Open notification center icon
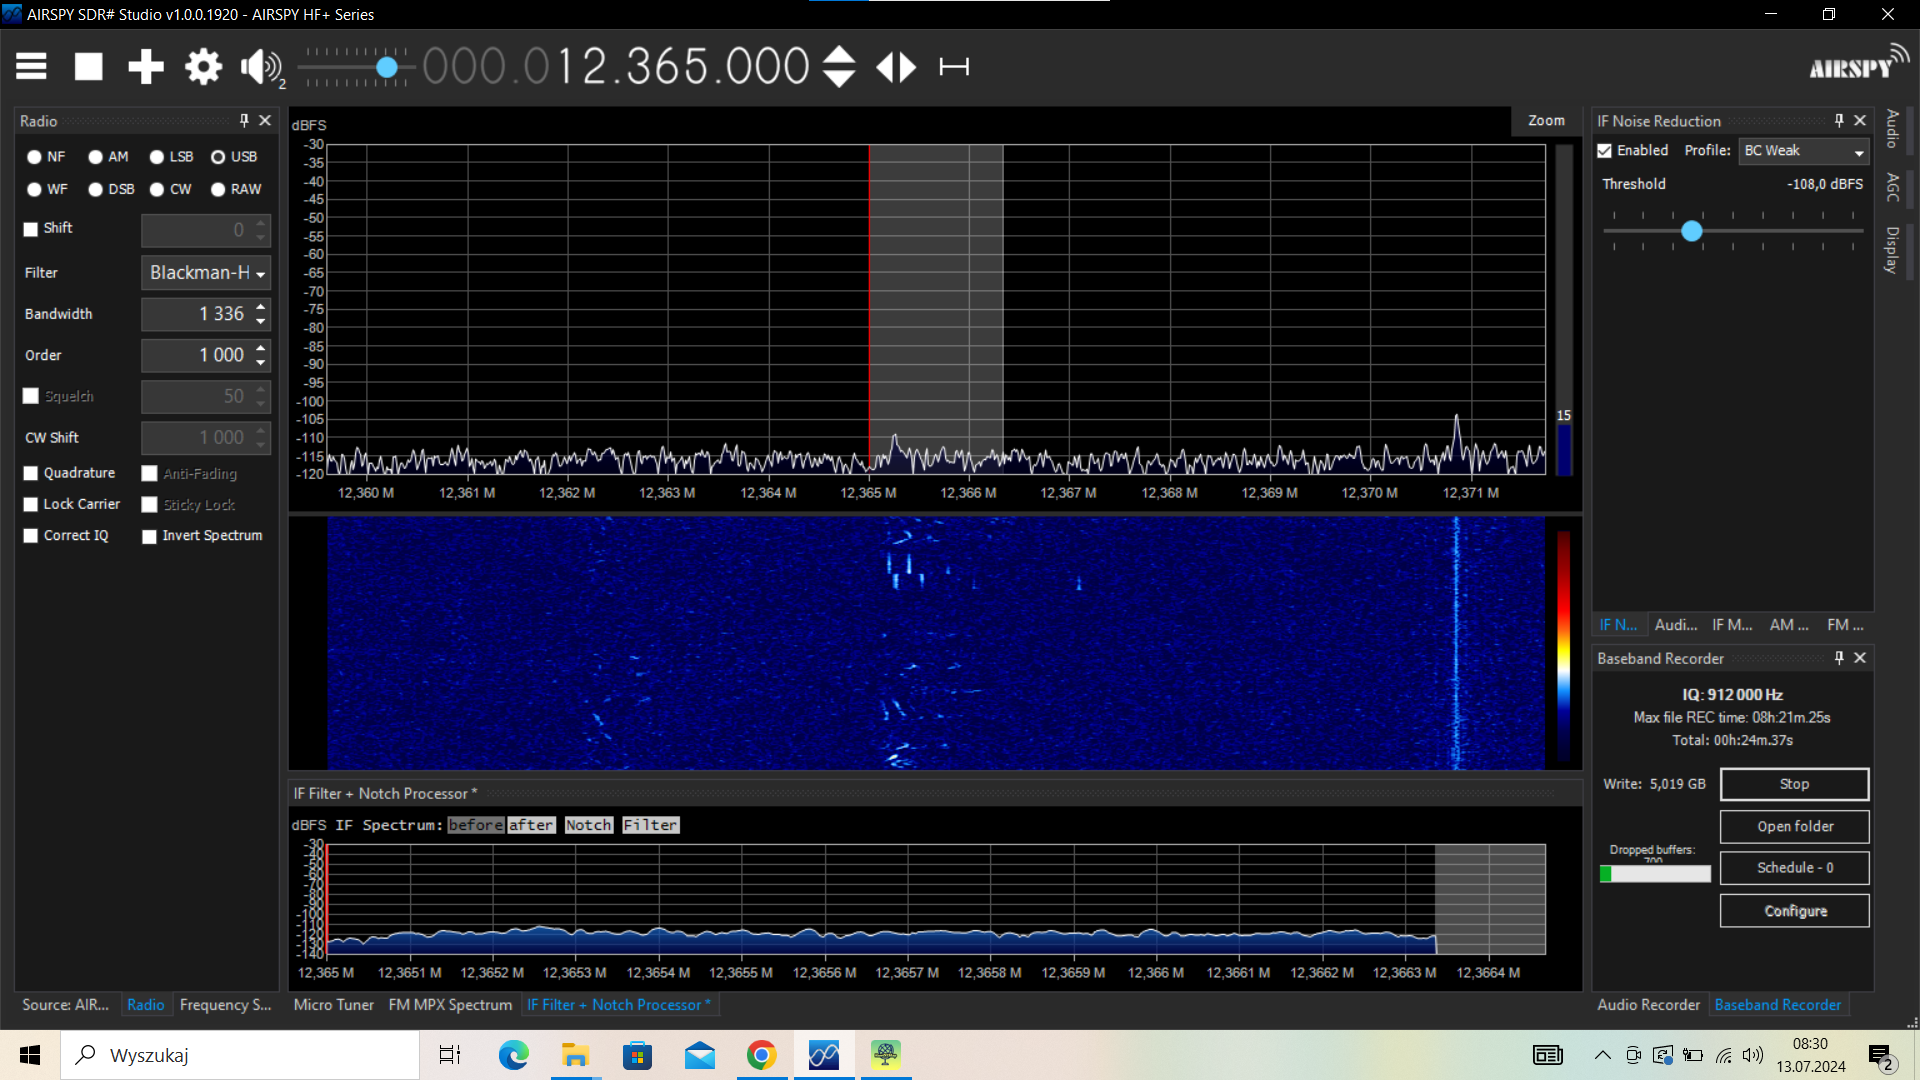This screenshot has width=1920, height=1080. (1881, 1055)
